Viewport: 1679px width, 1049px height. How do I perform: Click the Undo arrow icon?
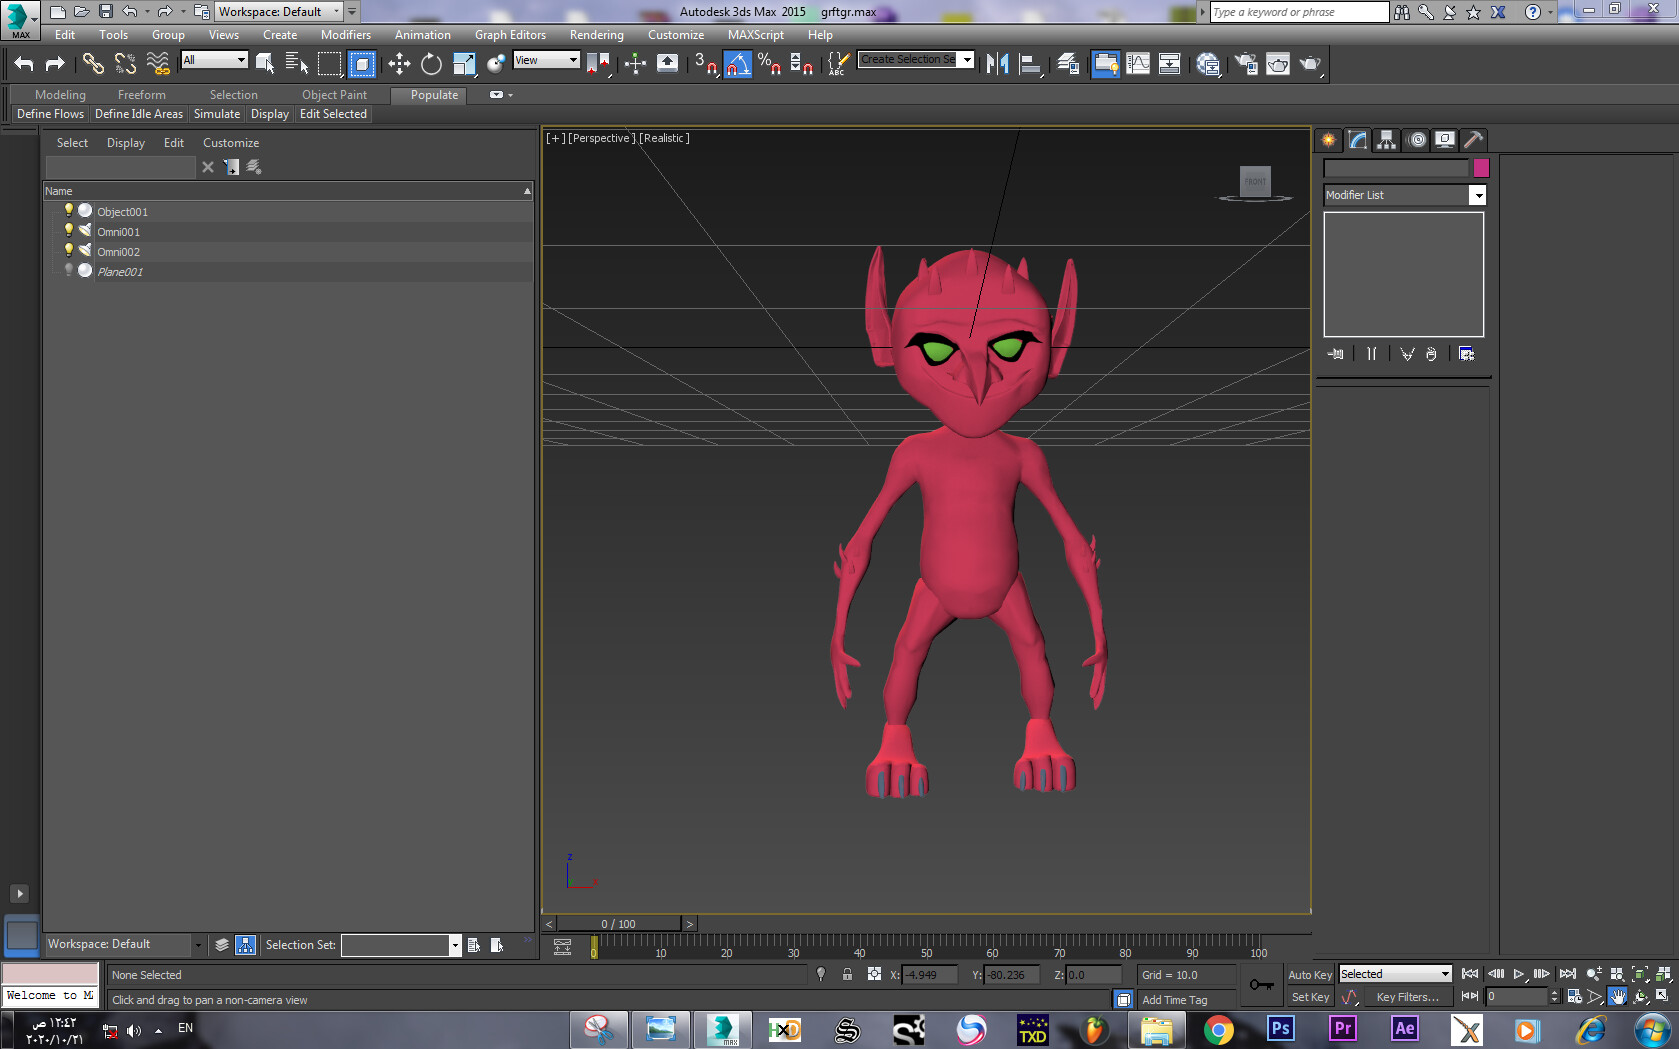(24, 64)
